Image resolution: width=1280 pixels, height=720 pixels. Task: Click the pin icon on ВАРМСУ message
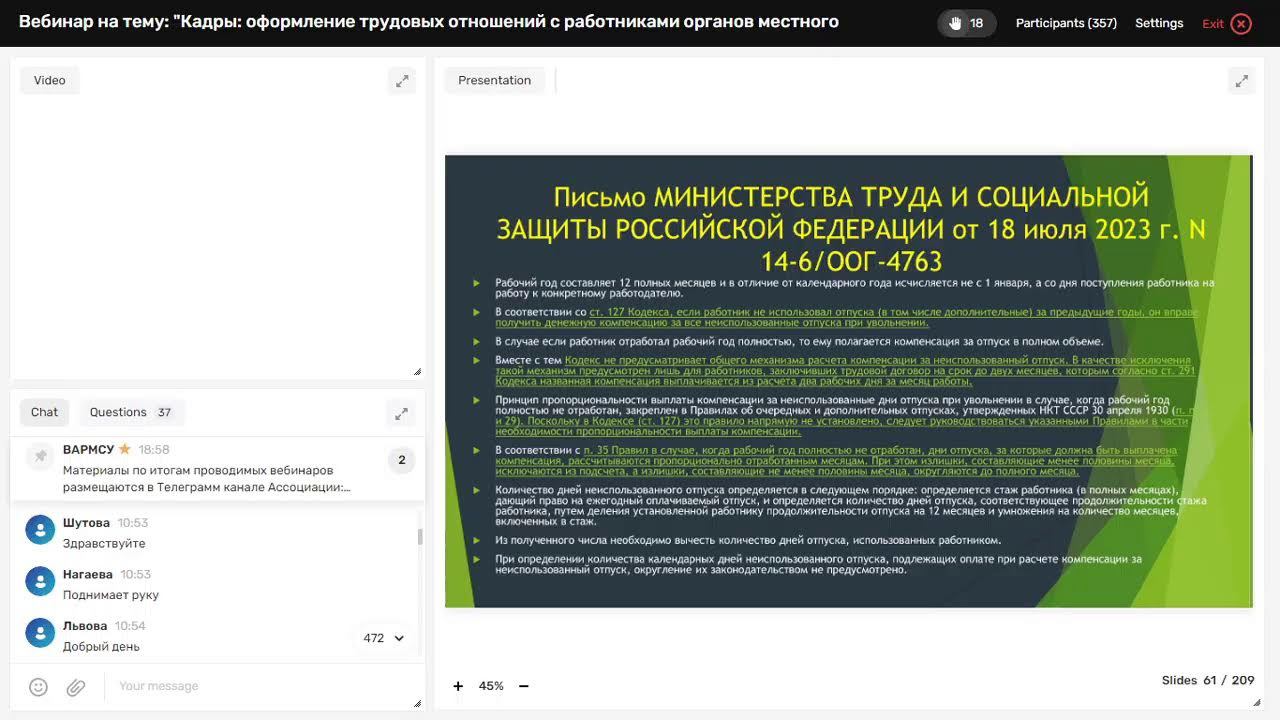click(40, 456)
